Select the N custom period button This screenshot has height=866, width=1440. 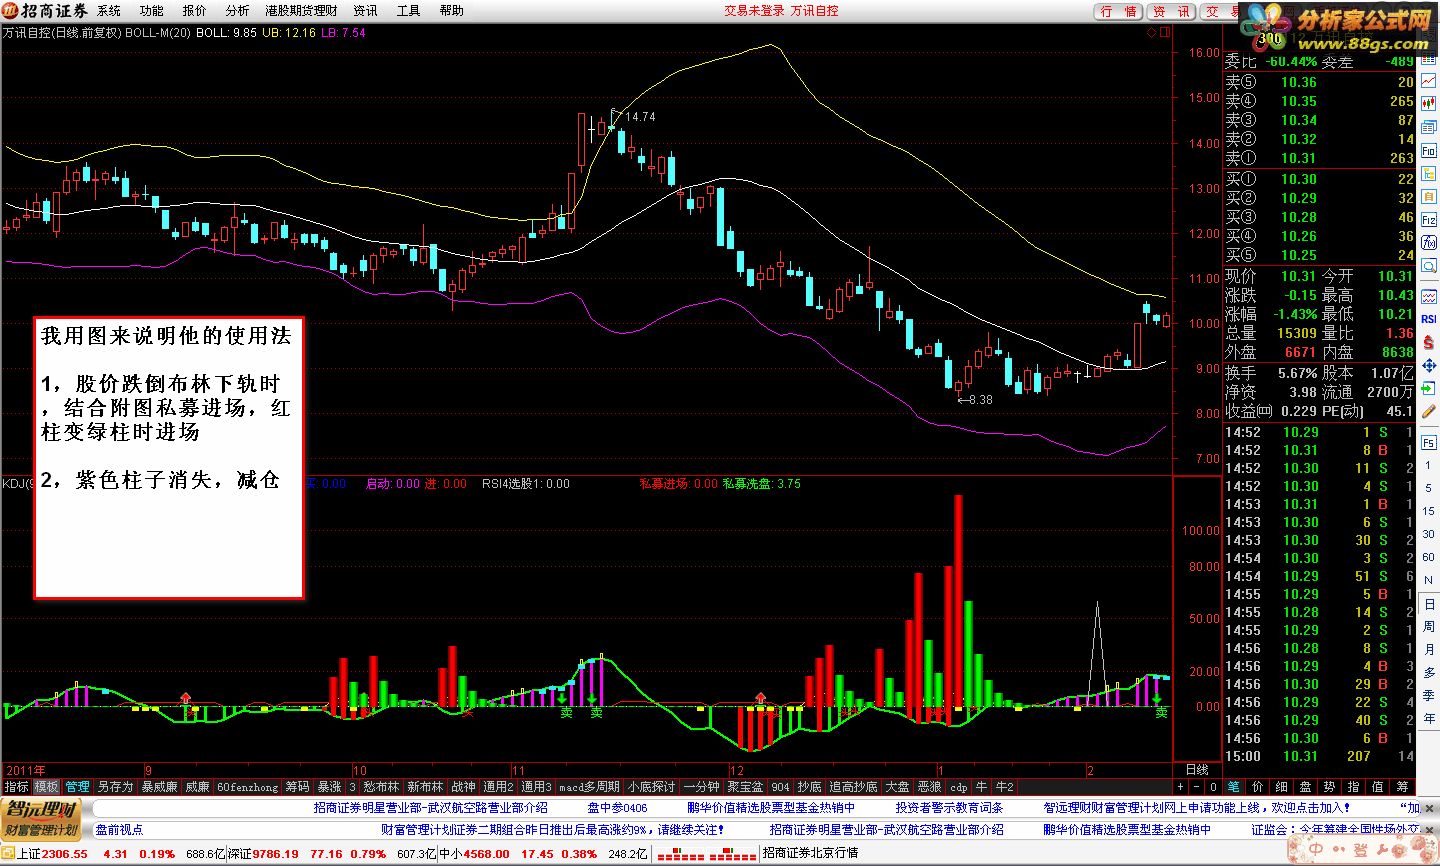[1429, 580]
